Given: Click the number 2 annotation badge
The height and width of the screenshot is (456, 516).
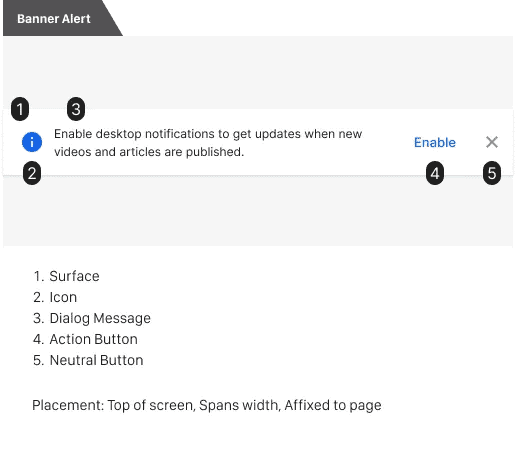Looking at the screenshot, I should [x=32, y=173].
